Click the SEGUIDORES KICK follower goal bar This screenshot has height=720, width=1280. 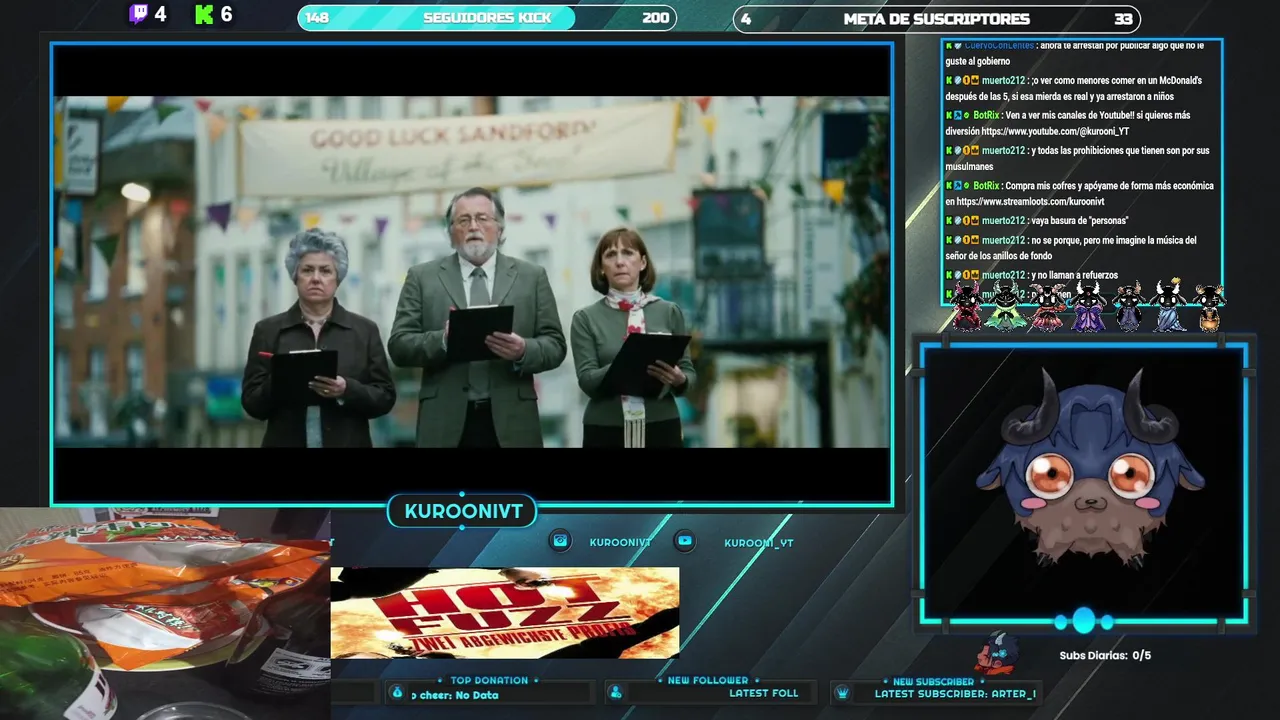click(487, 18)
